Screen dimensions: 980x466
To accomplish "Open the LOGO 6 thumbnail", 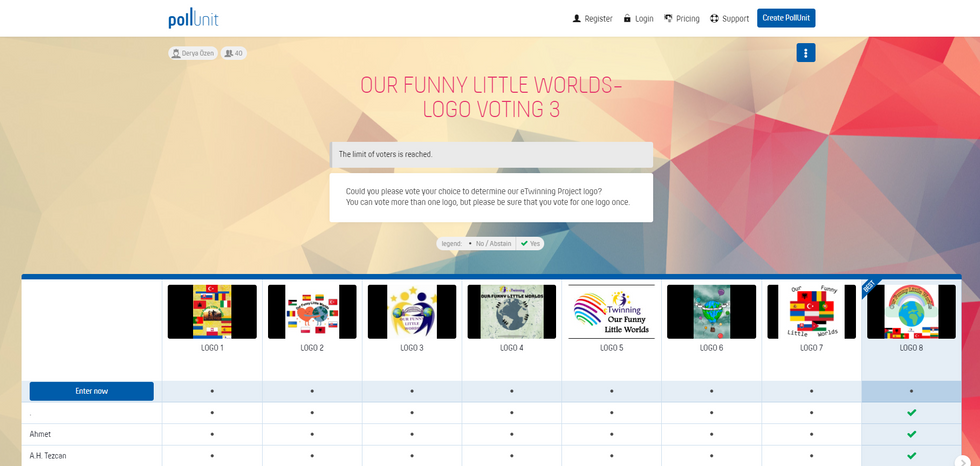I will [711, 312].
